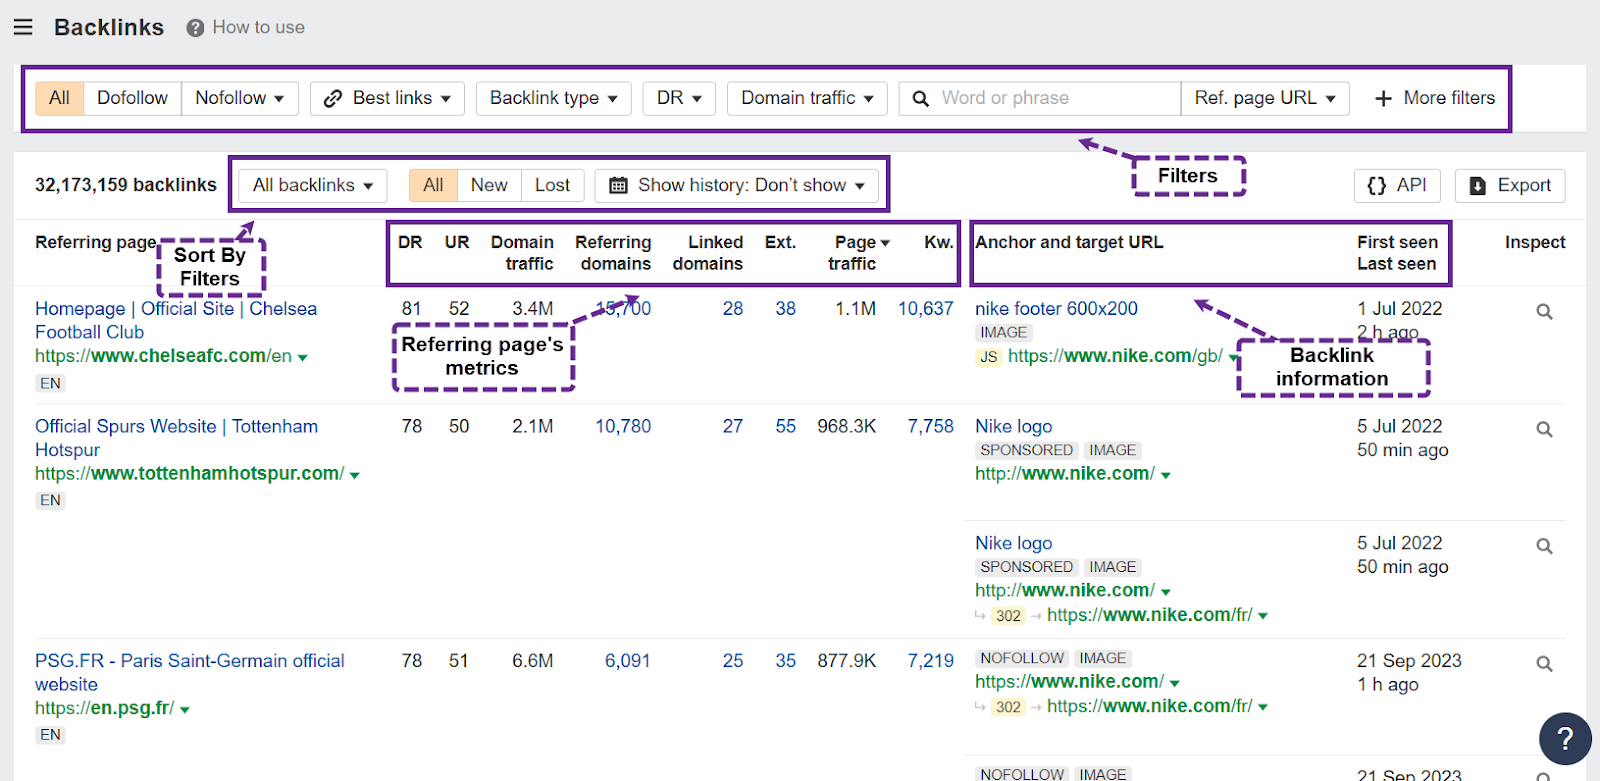Open the Domain traffic filter dropdown

click(x=806, y=98)
